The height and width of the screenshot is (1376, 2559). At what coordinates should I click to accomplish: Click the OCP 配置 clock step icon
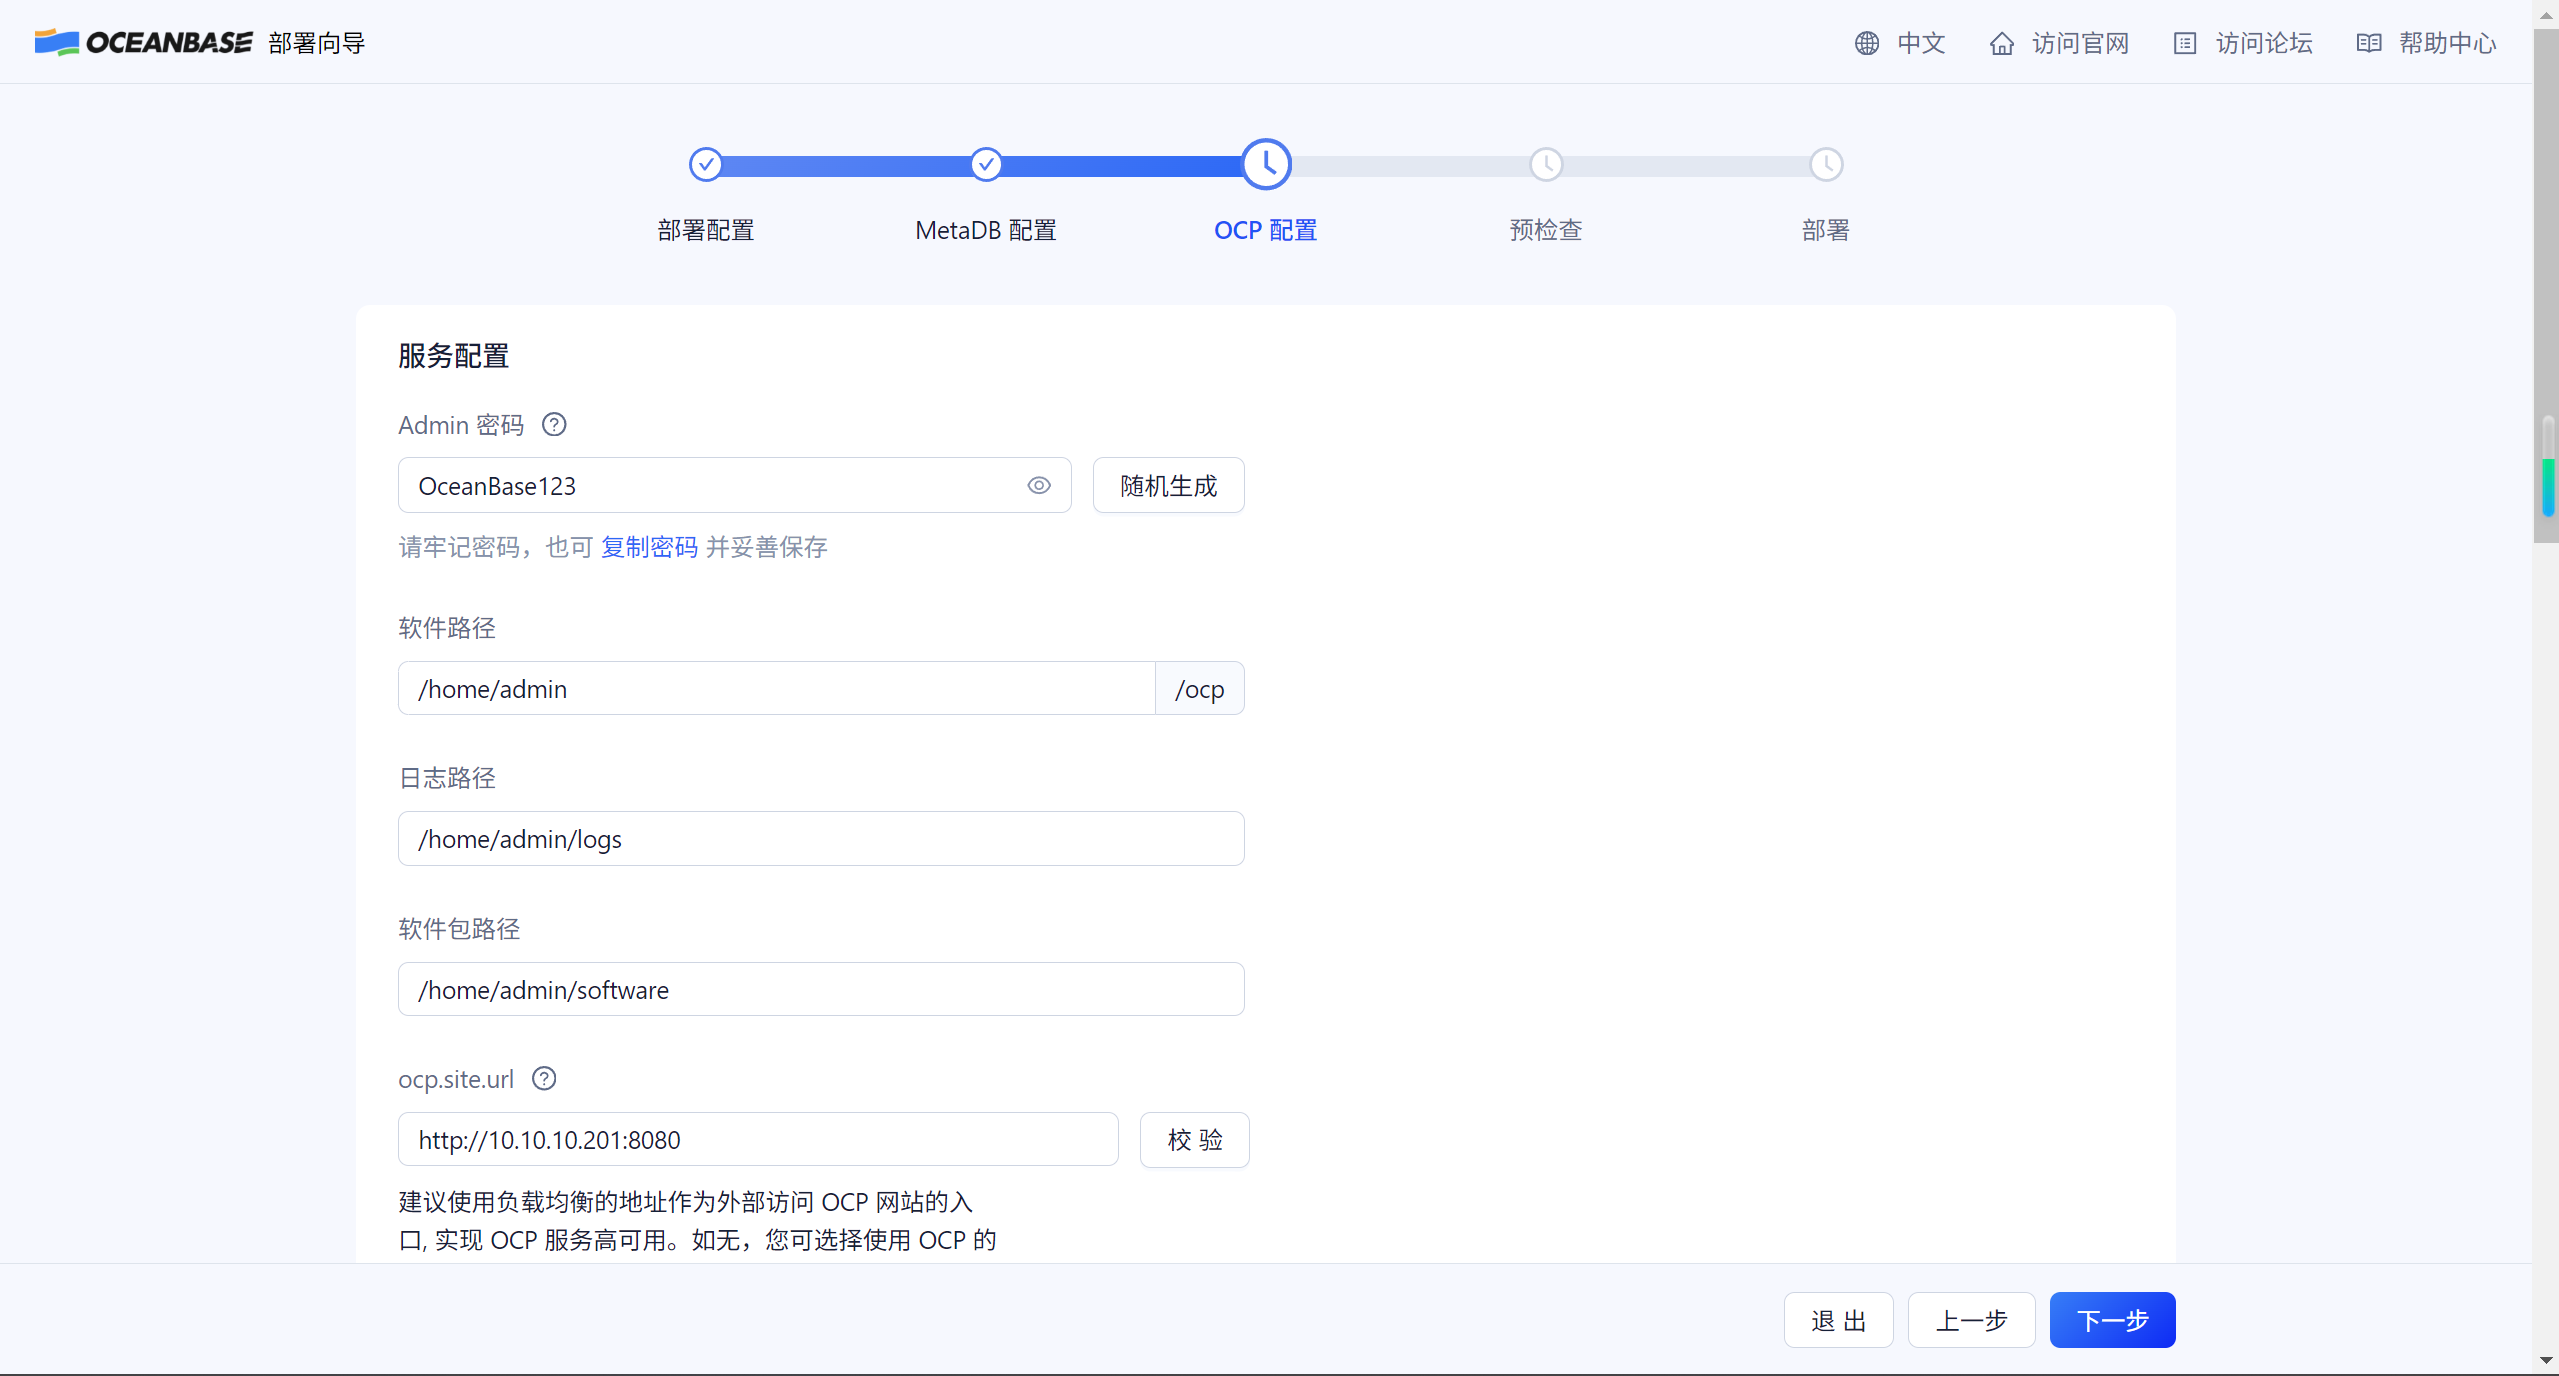1266,164
